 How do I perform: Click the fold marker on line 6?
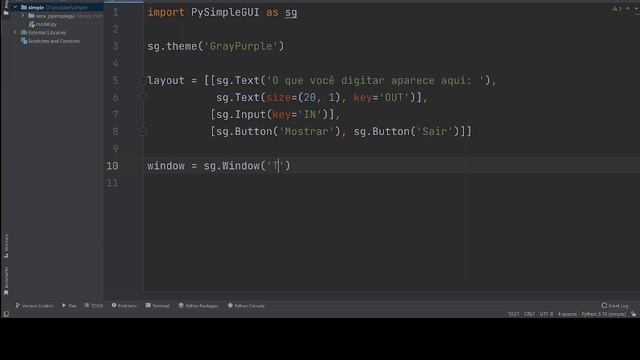(143, 97)
